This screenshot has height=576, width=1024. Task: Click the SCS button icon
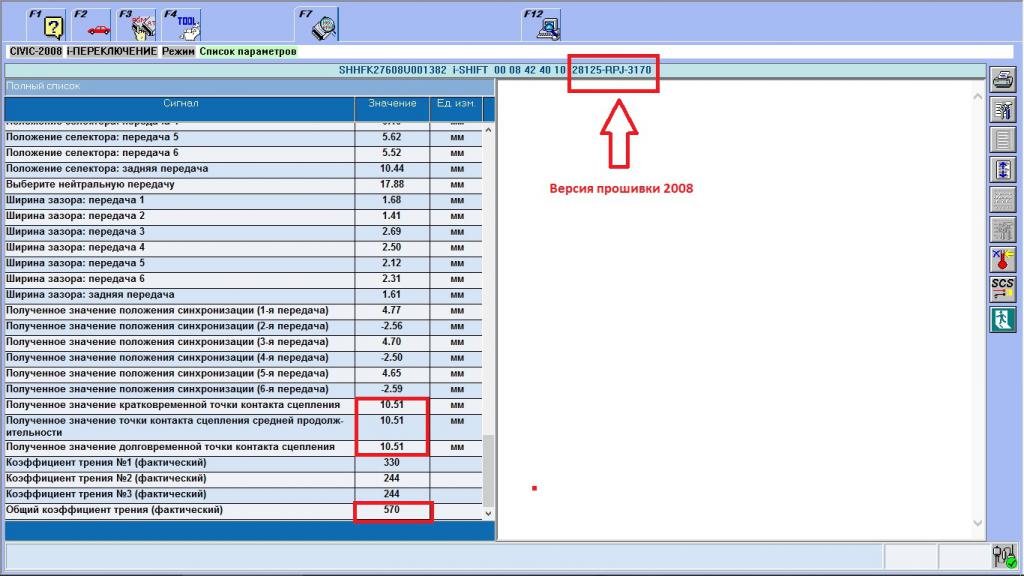tap(1002, 289)
